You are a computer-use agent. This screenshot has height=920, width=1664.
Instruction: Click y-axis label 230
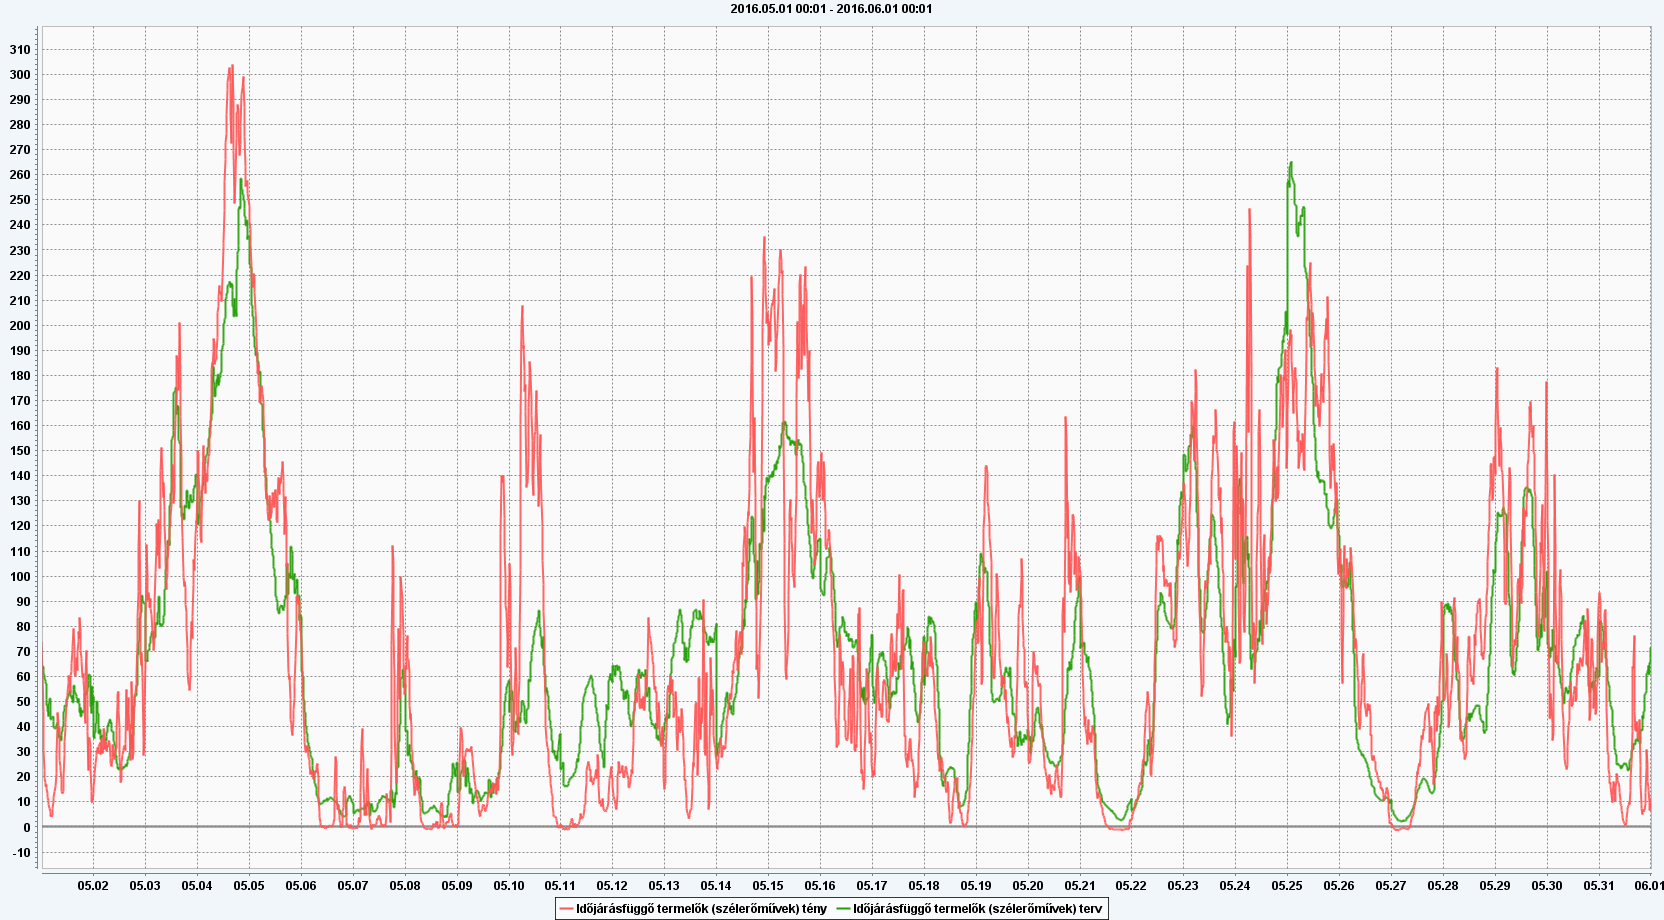[20, 251]
